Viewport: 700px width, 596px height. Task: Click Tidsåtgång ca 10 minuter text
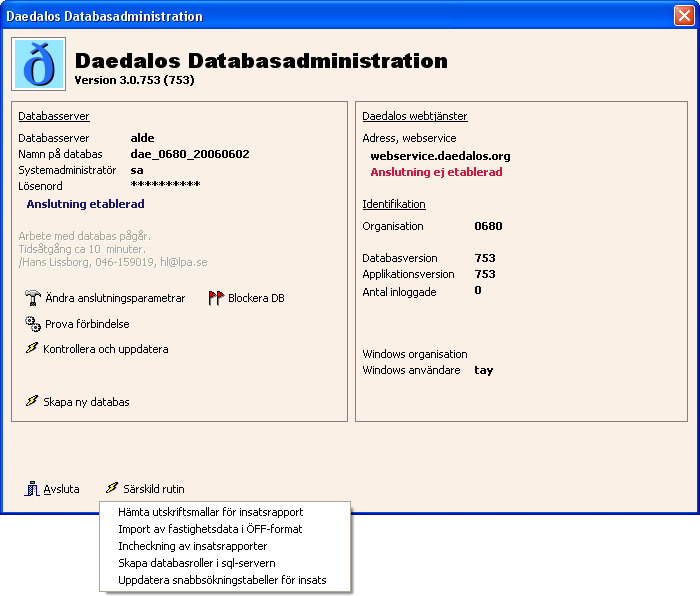(82, 249)
